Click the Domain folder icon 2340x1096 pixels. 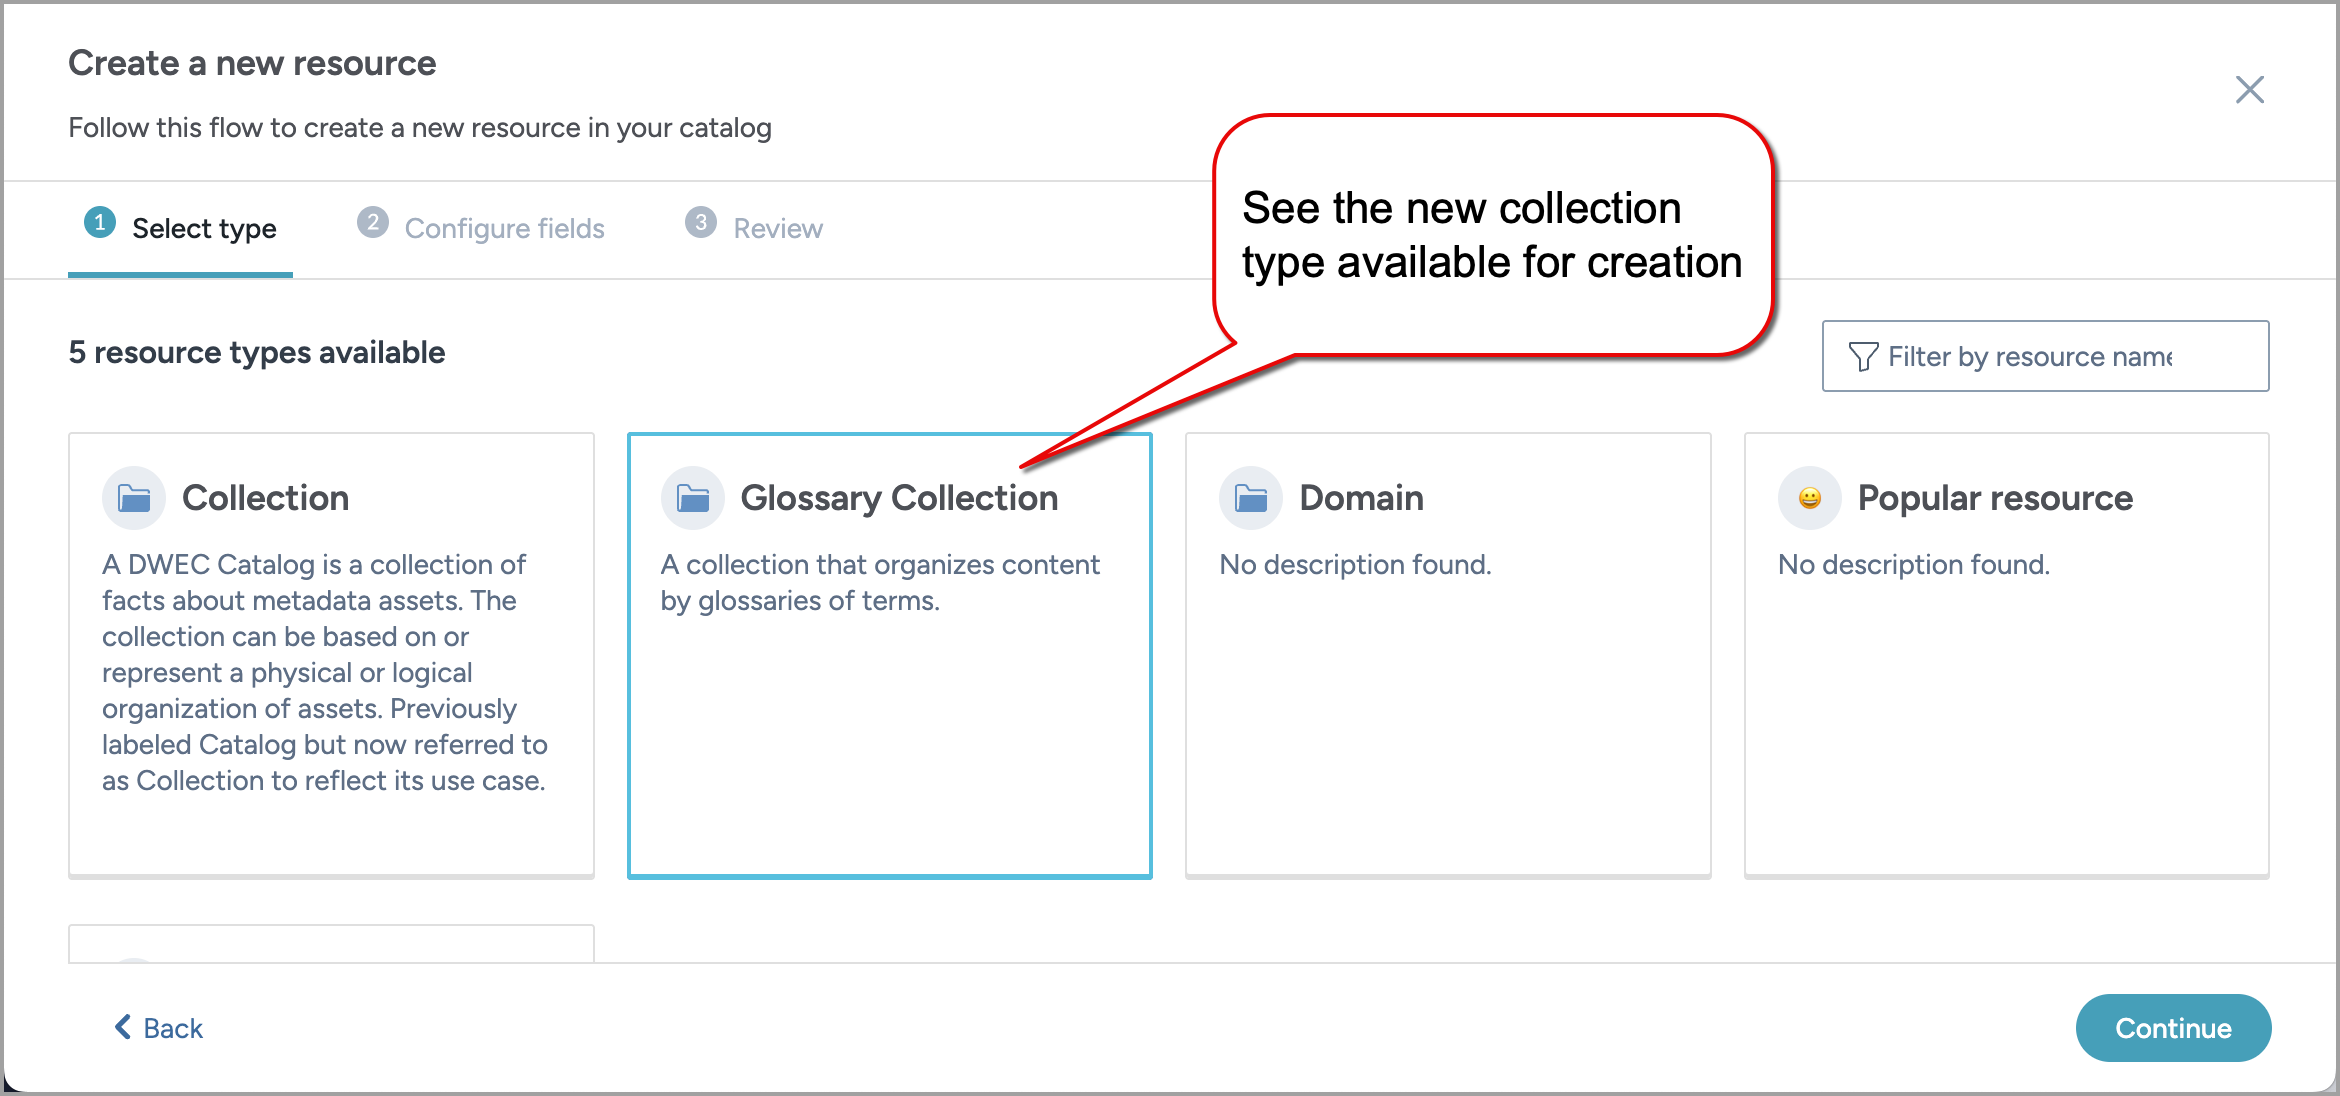(x=1251, y=498)
